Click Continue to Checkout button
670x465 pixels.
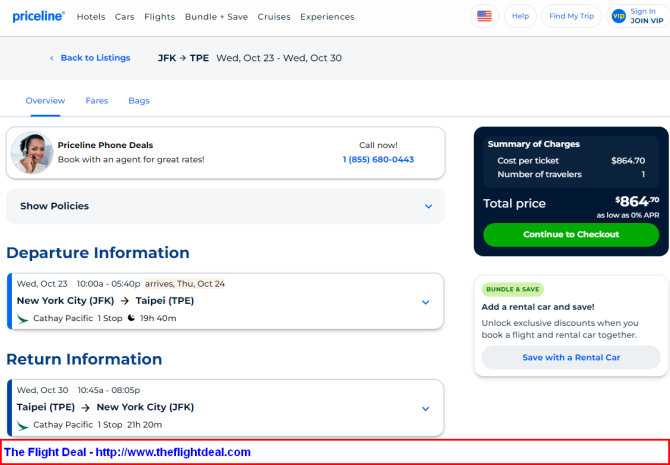[x=571, y=235]
